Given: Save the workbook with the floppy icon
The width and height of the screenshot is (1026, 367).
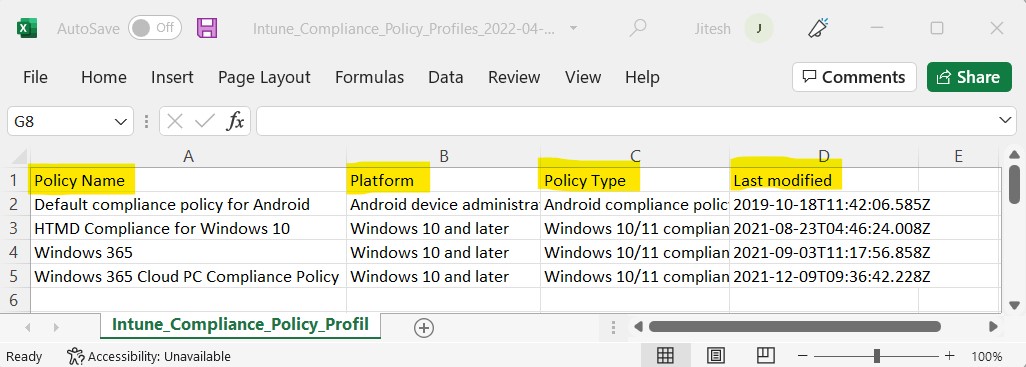Looking at the screenshot, I should pos(207,28).
